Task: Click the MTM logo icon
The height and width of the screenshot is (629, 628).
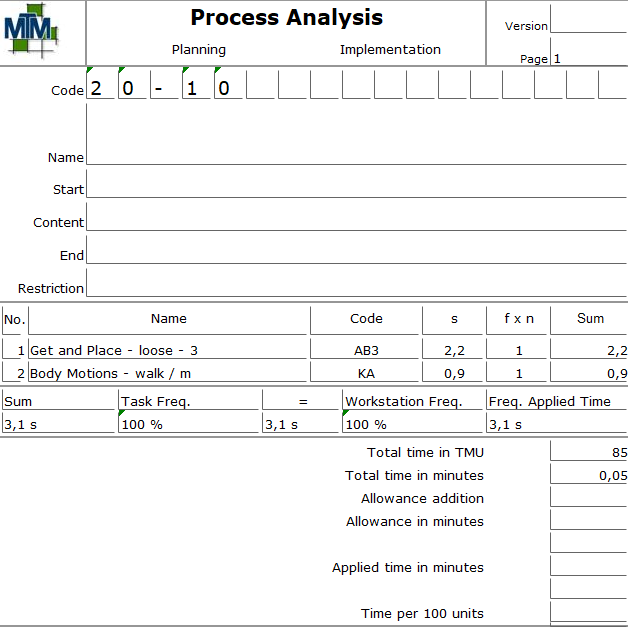Action: pyautogui.click(x=31, y=32)
